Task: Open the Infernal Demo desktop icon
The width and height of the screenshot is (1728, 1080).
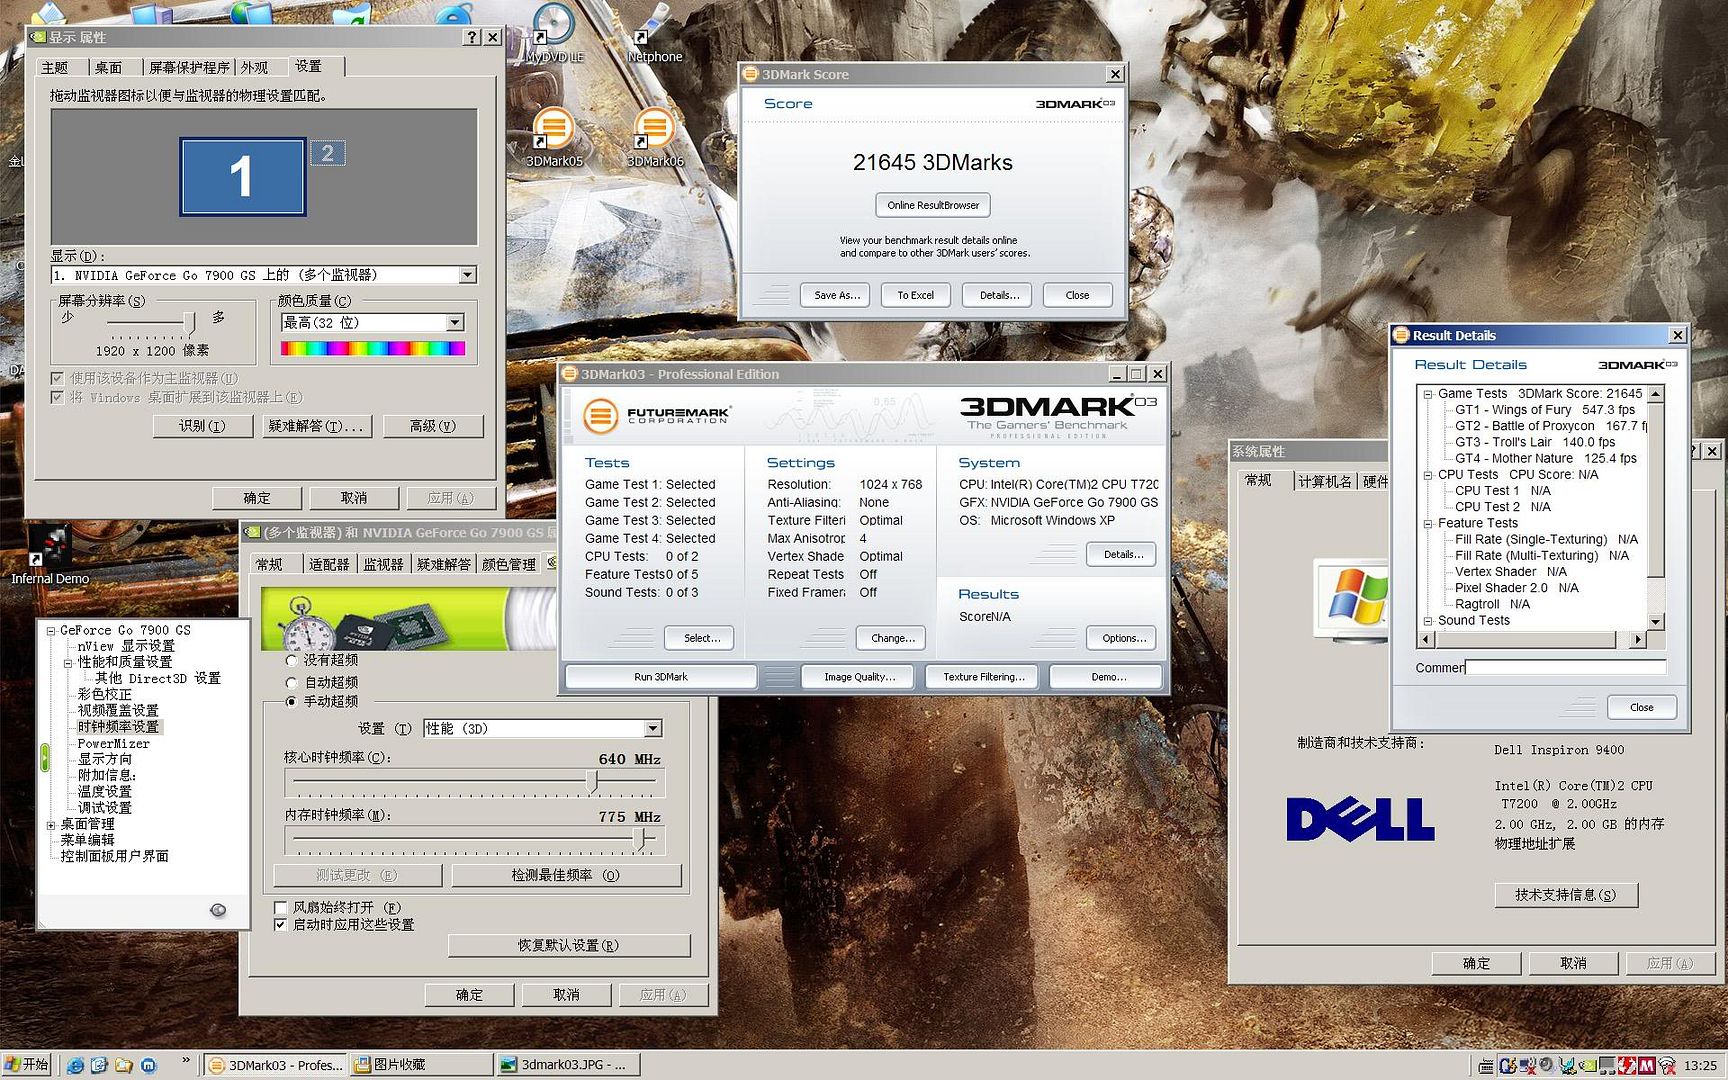Action: (50, 550)
